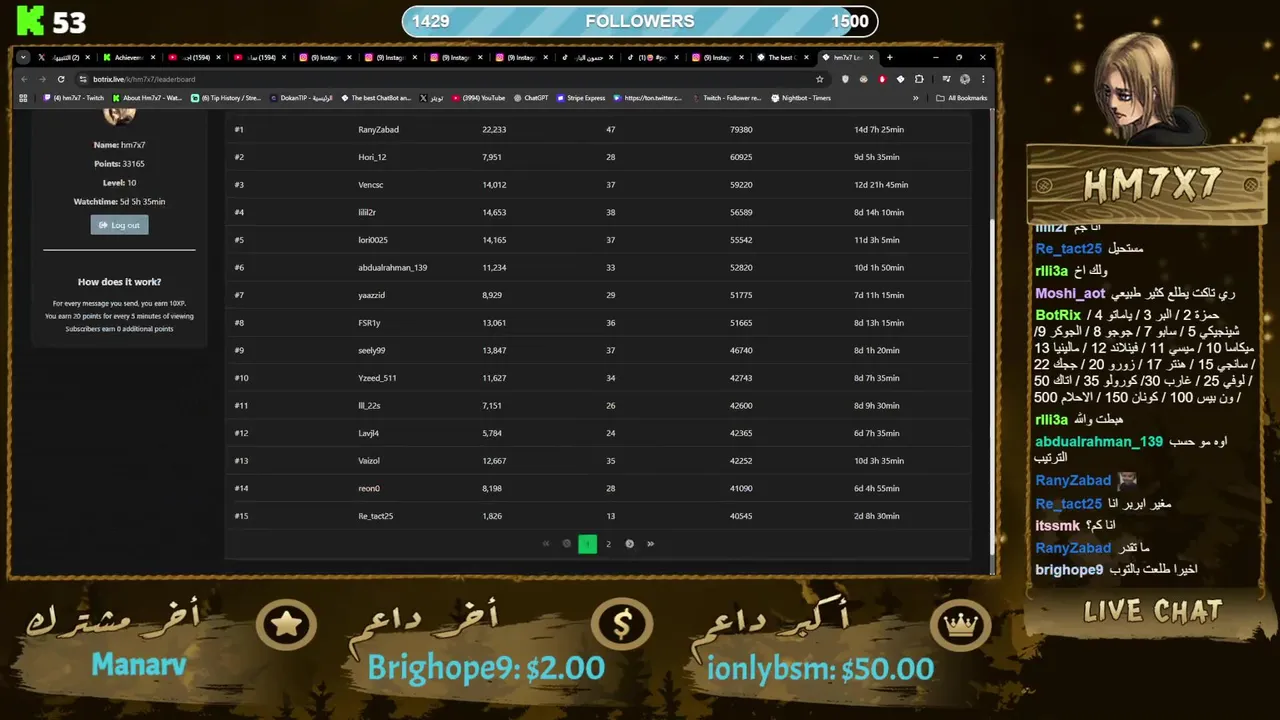1280x720 pixels.
Task: Click the Log out button
Action: [119, 225]
